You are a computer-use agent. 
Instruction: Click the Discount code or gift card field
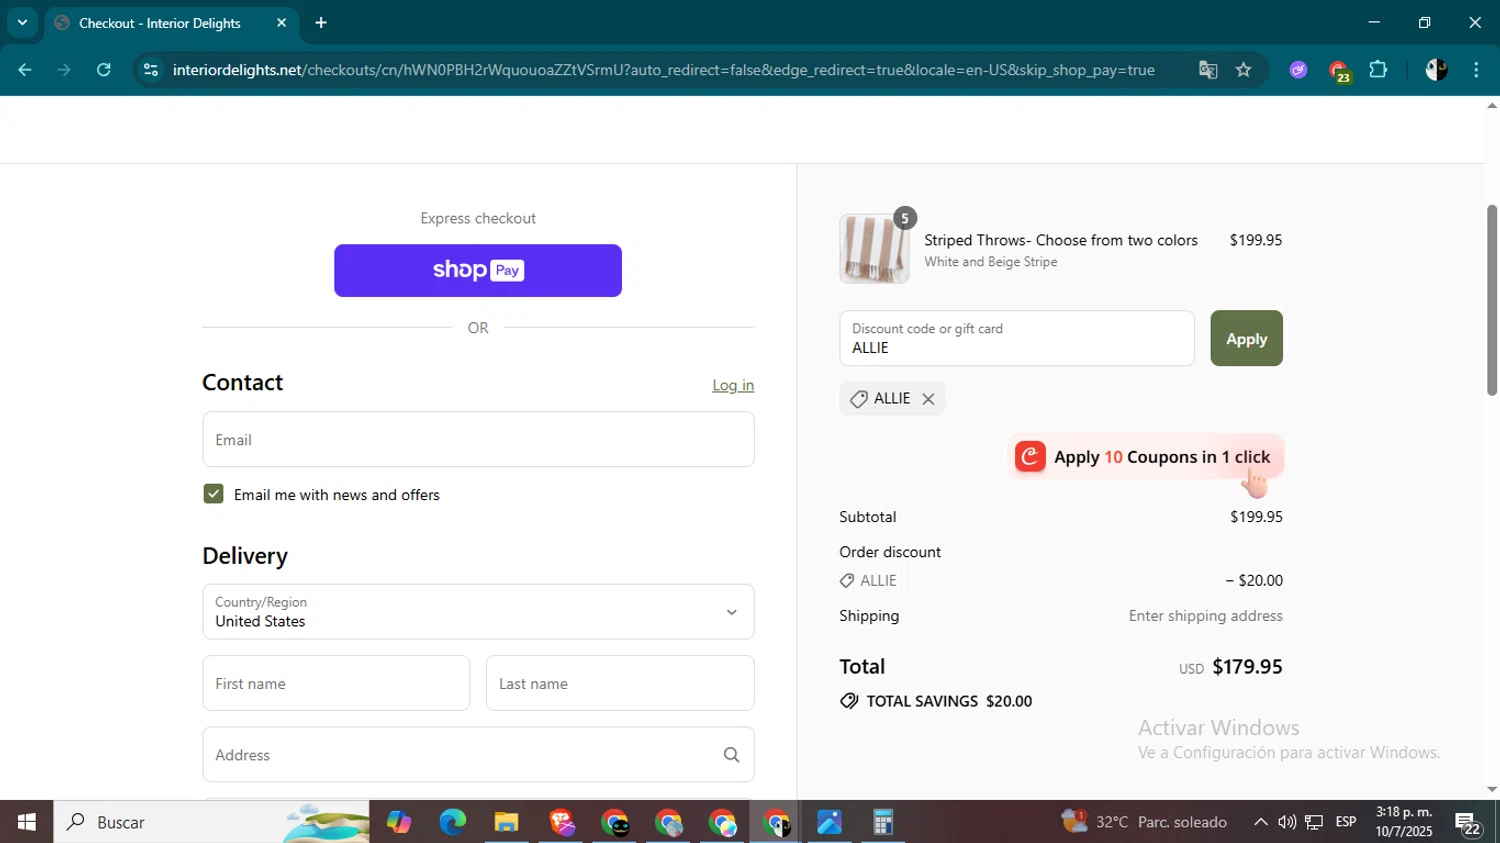[1017, 338]
